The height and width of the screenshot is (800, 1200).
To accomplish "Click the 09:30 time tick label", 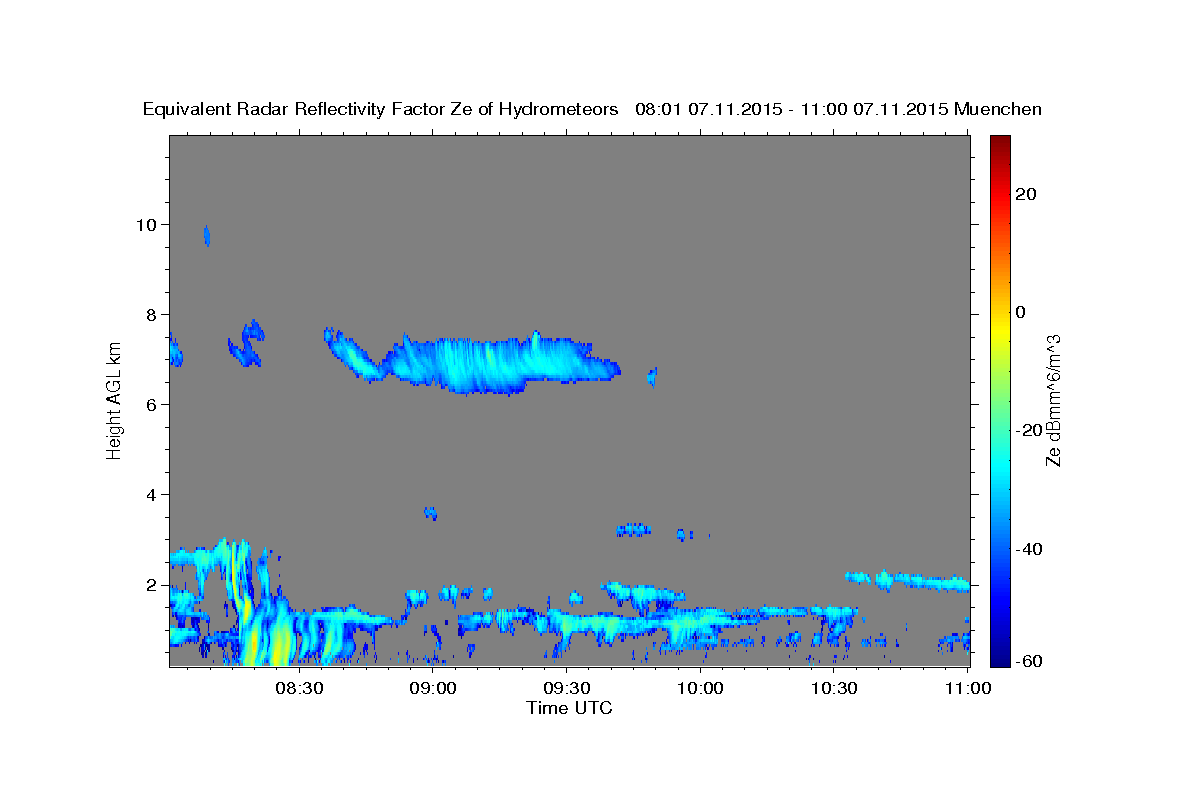I will coord(567,688).
